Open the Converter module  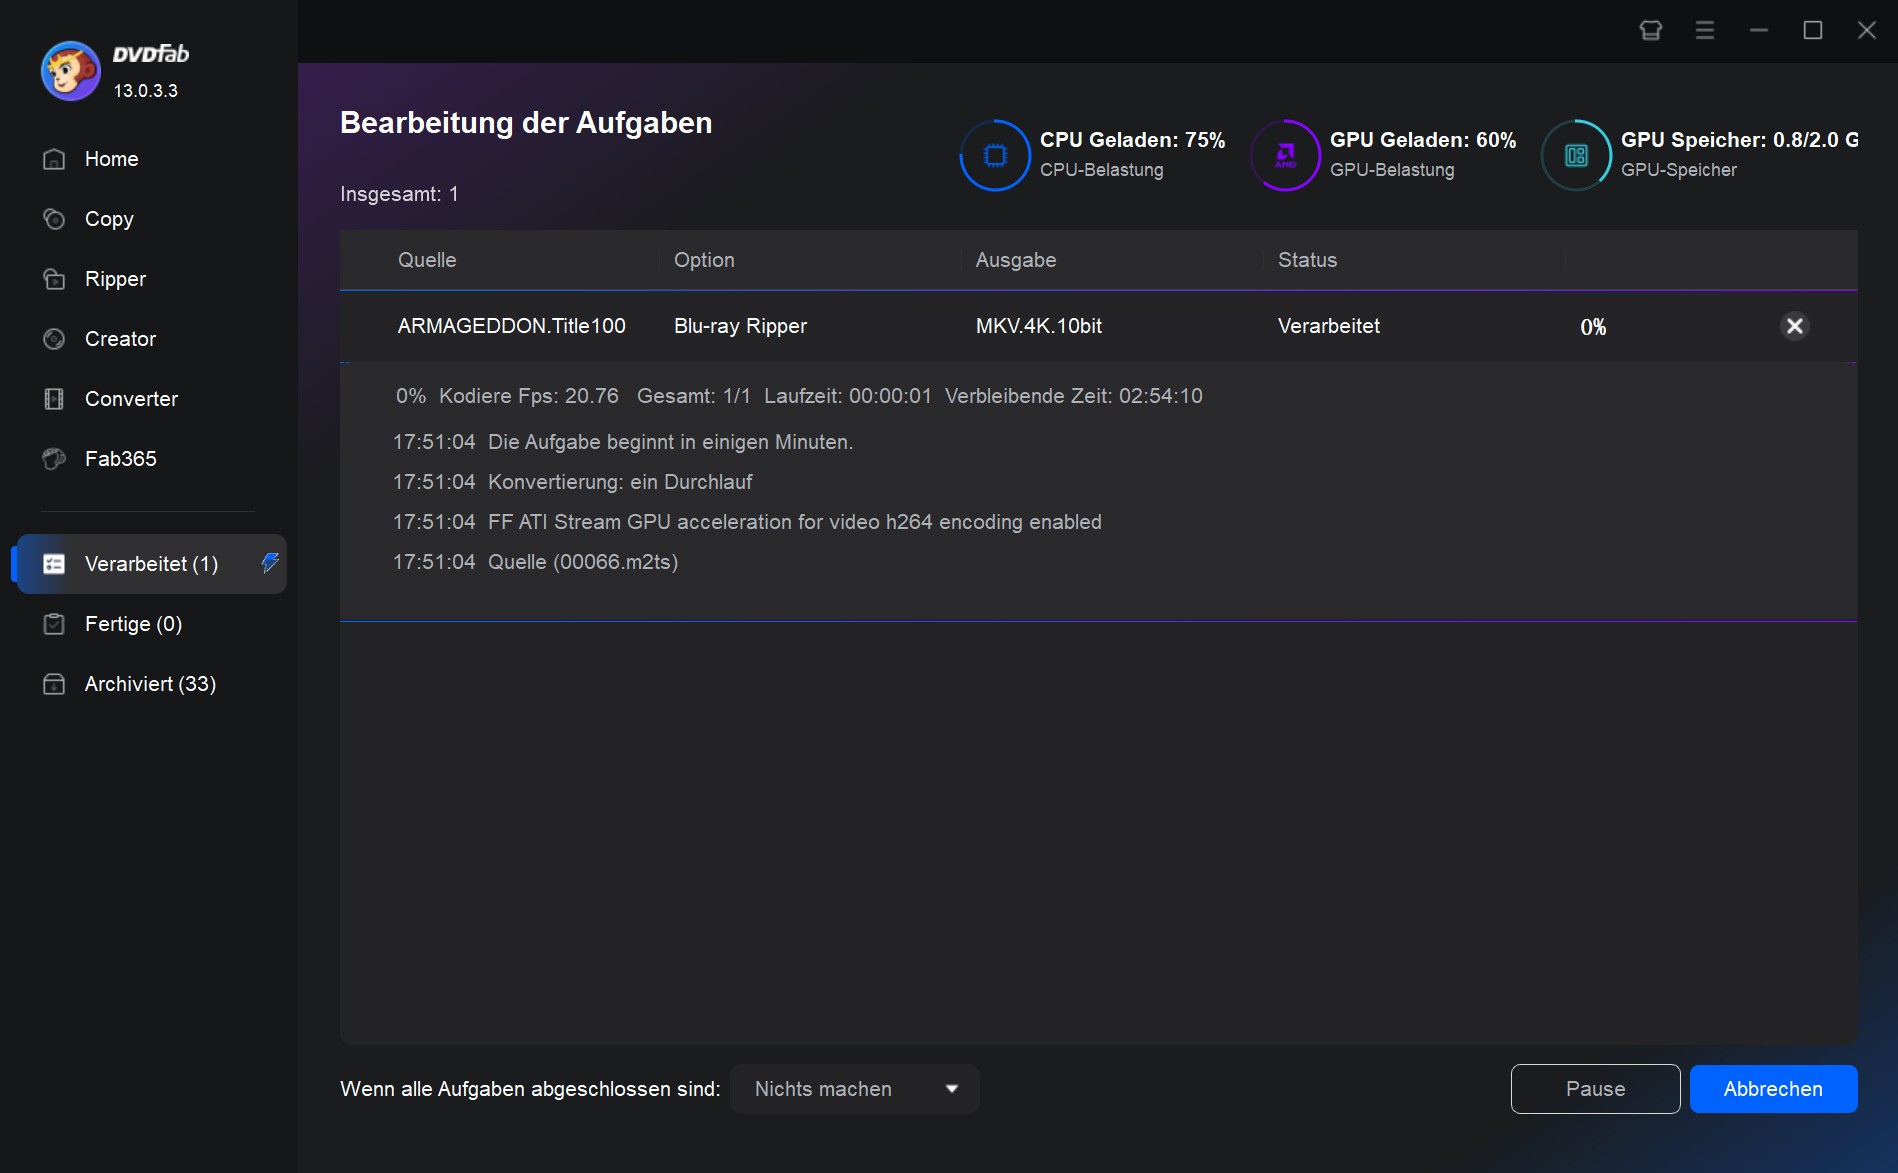(x=150, y=399)
